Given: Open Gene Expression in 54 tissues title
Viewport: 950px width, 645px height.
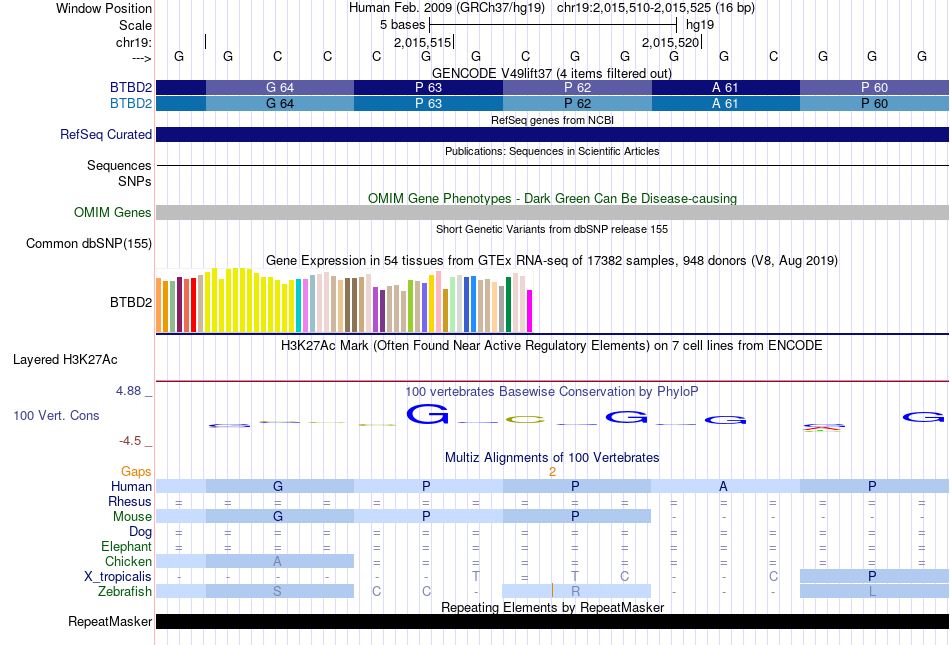Looking at the screenshot, I should (x=552, y=260).
